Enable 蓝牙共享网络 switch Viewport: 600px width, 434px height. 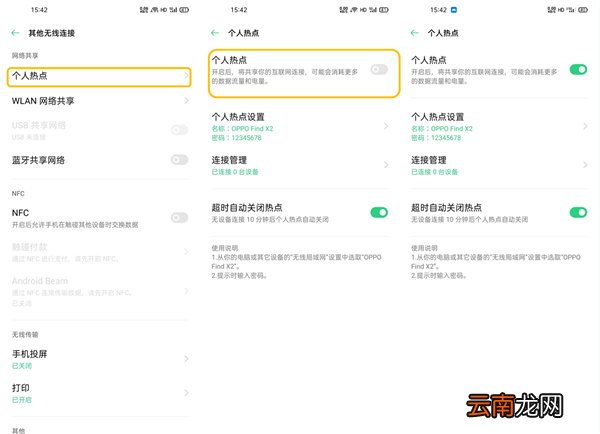(x=179, y=160)
